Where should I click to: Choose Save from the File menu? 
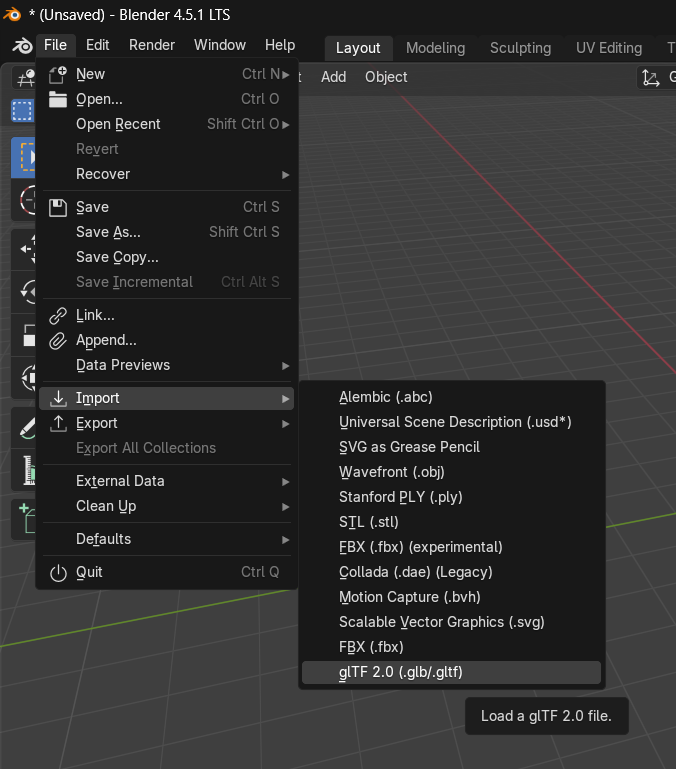tap(167, 207)
